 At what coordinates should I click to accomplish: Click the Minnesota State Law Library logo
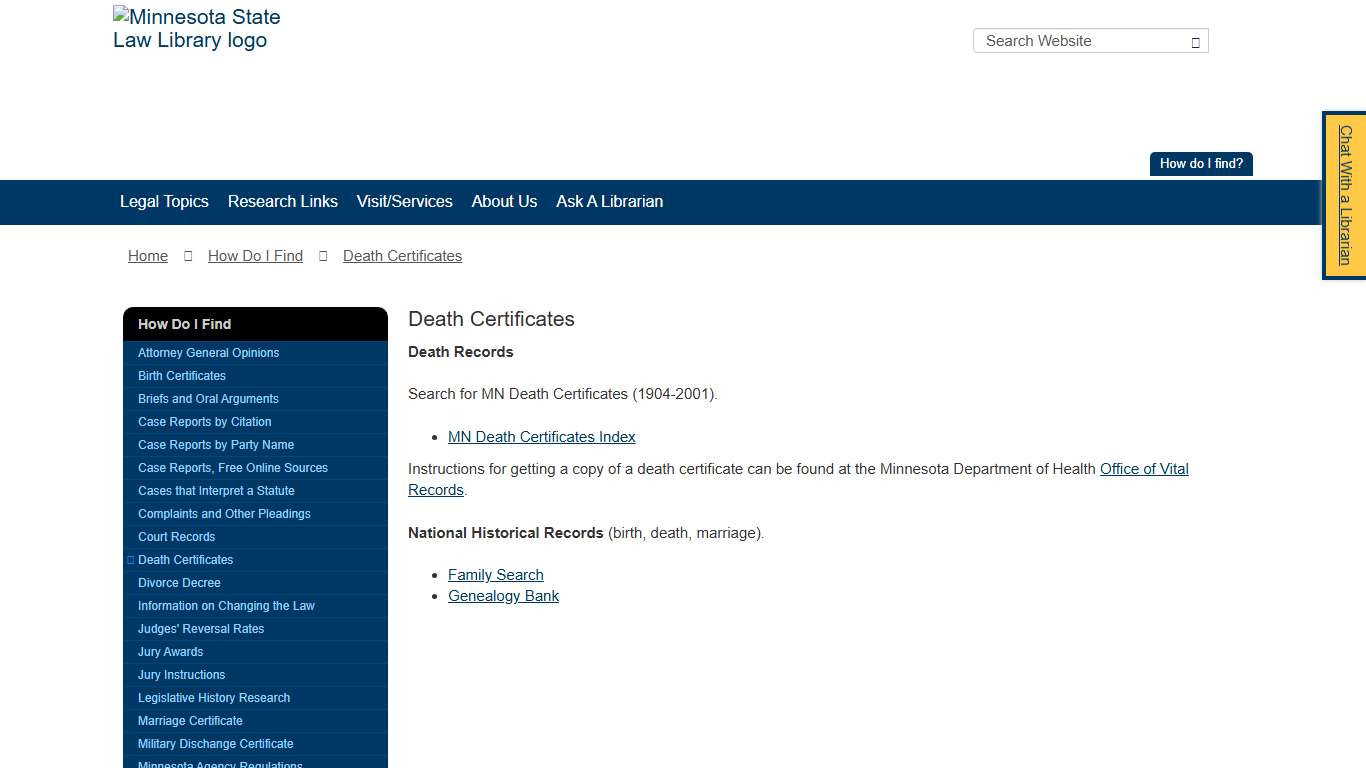tap(196, 28)
